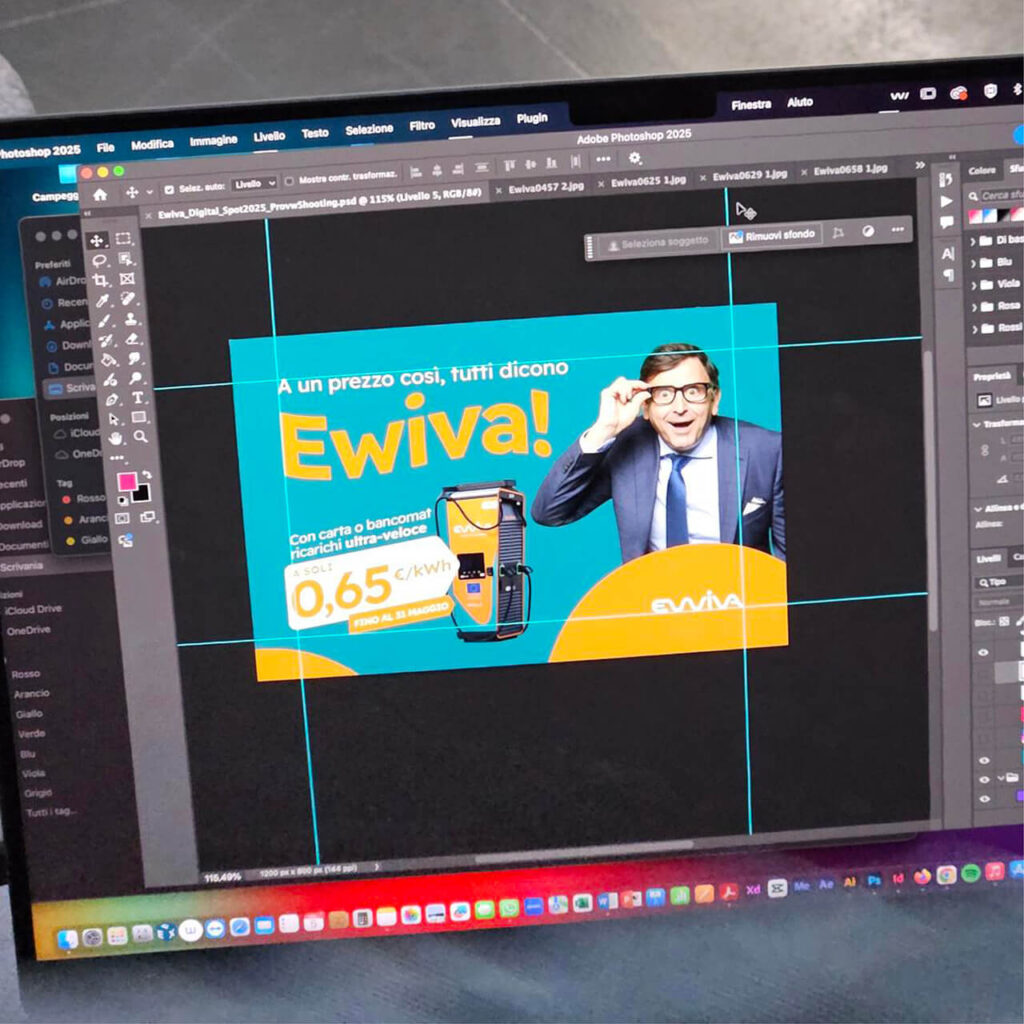Enable Mostra contr. trasformaz. checkbox
The height and width of the screenshot is (1024, 1024).
(x=289, y=181)
